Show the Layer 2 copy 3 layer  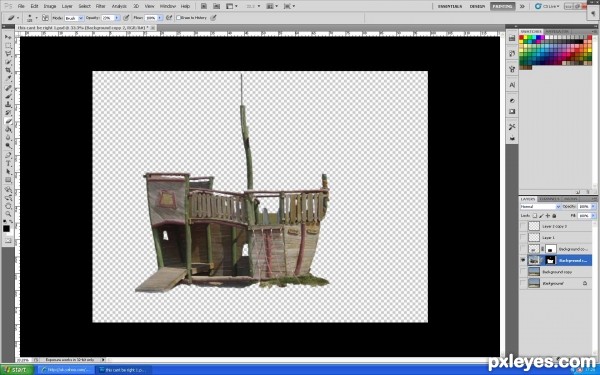(x=523, y=226)
